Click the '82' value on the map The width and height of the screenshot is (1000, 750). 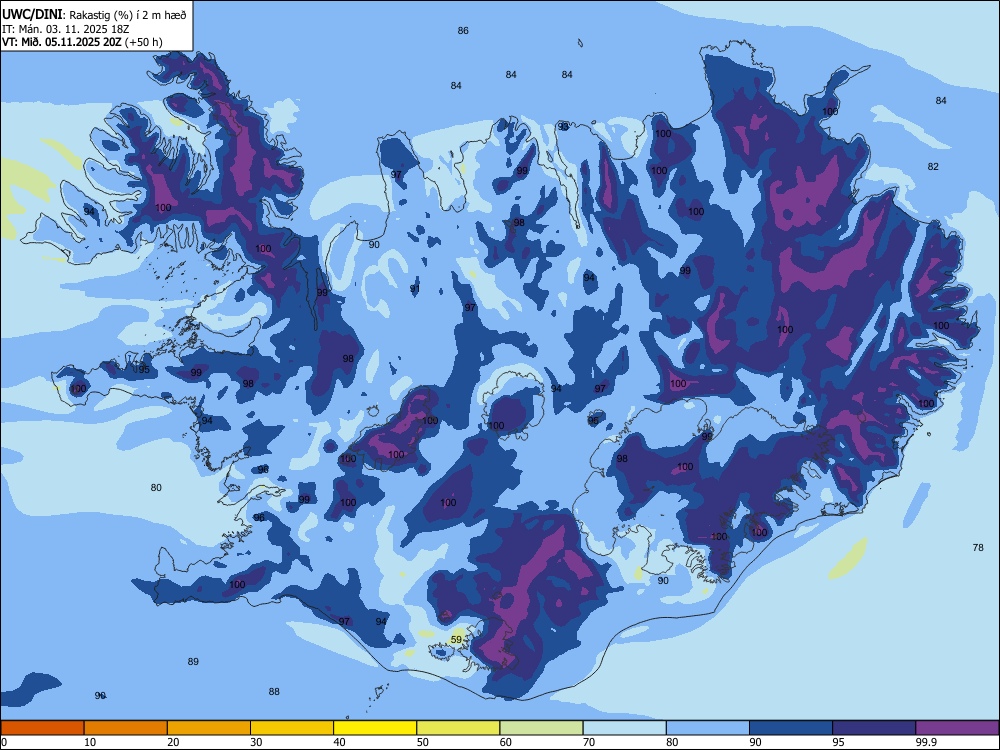pos(933,166)
